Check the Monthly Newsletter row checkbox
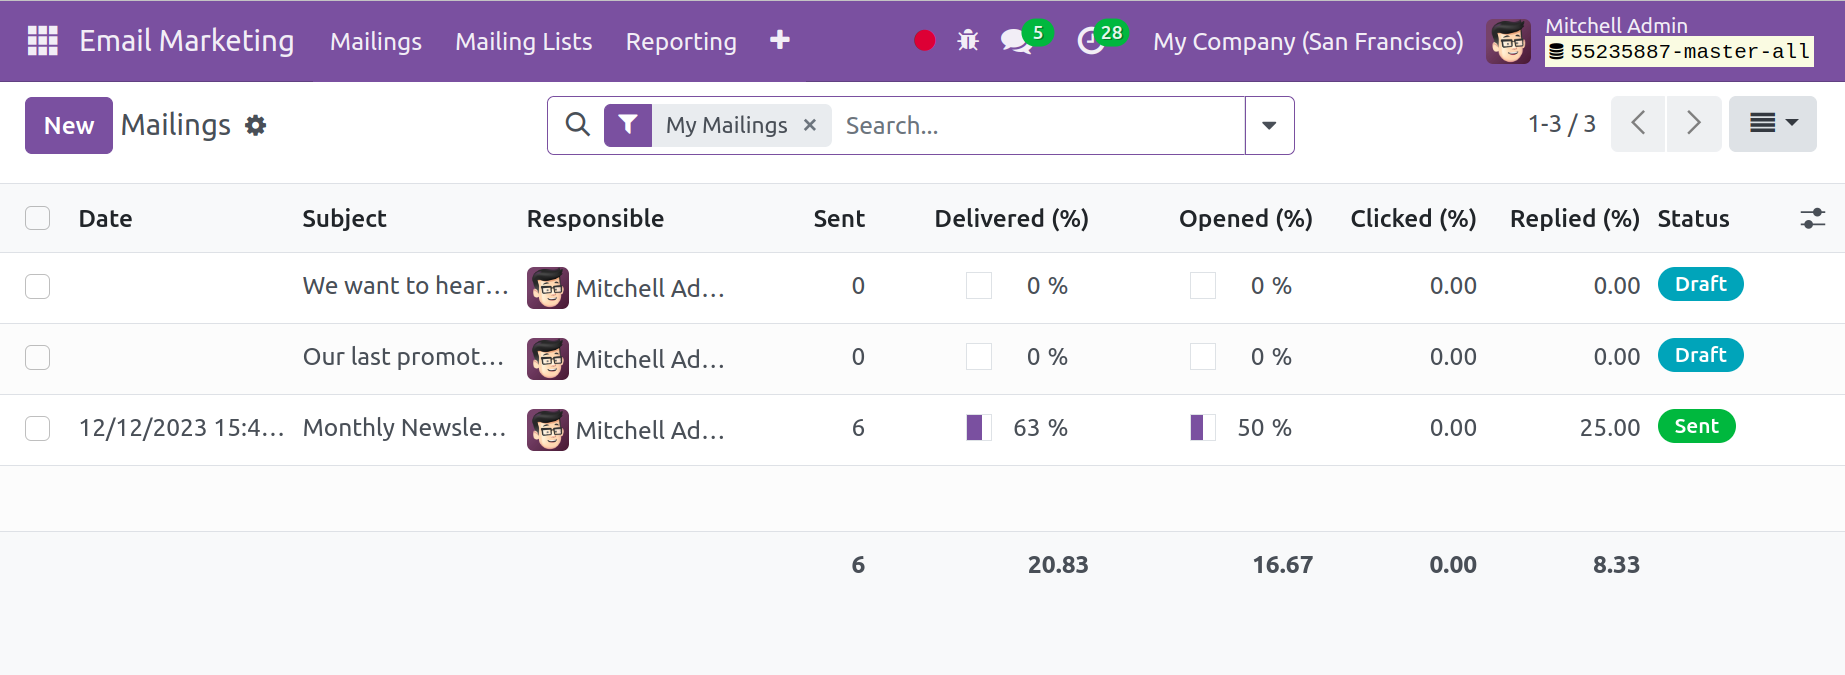1845x675 pixels. (38, 429)
